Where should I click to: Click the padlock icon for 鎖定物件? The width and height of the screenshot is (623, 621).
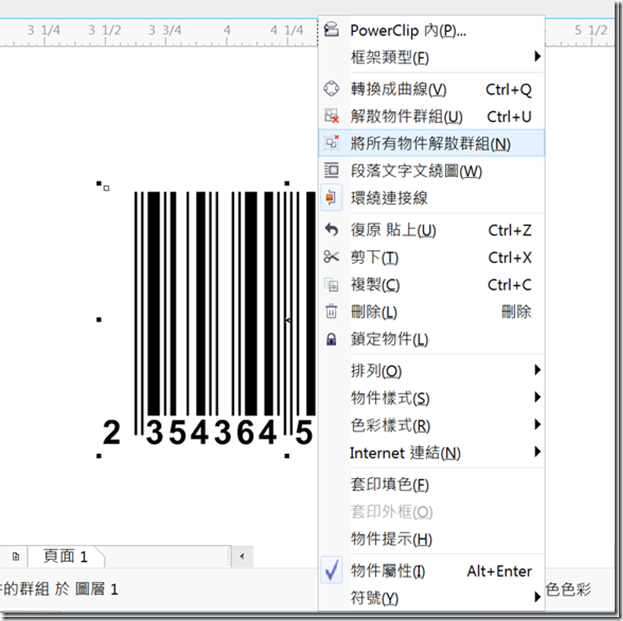(x=331, y=339)
